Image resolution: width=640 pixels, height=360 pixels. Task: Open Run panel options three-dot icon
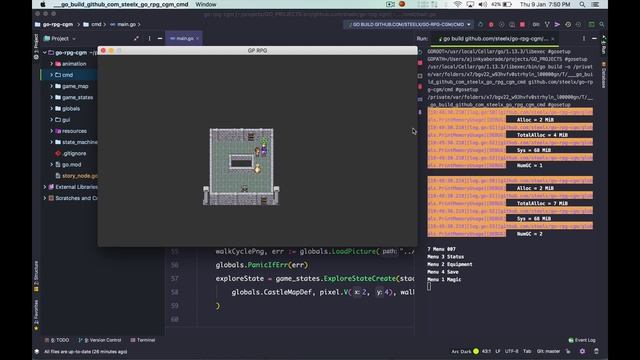[584, 38]
